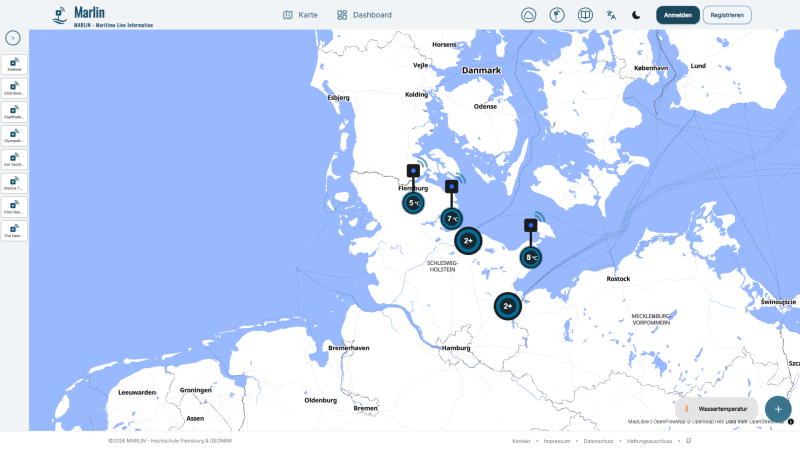Select the Am Yacht... sensor in the sidebar
Image resolution: width=800 pixels, height=450 pixels.
pyautogui.click(x=14, y=160)
